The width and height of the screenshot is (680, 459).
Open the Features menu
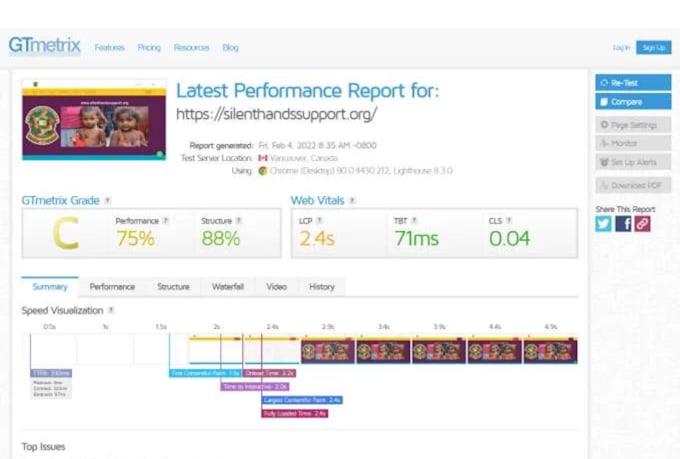click(110, 48)
